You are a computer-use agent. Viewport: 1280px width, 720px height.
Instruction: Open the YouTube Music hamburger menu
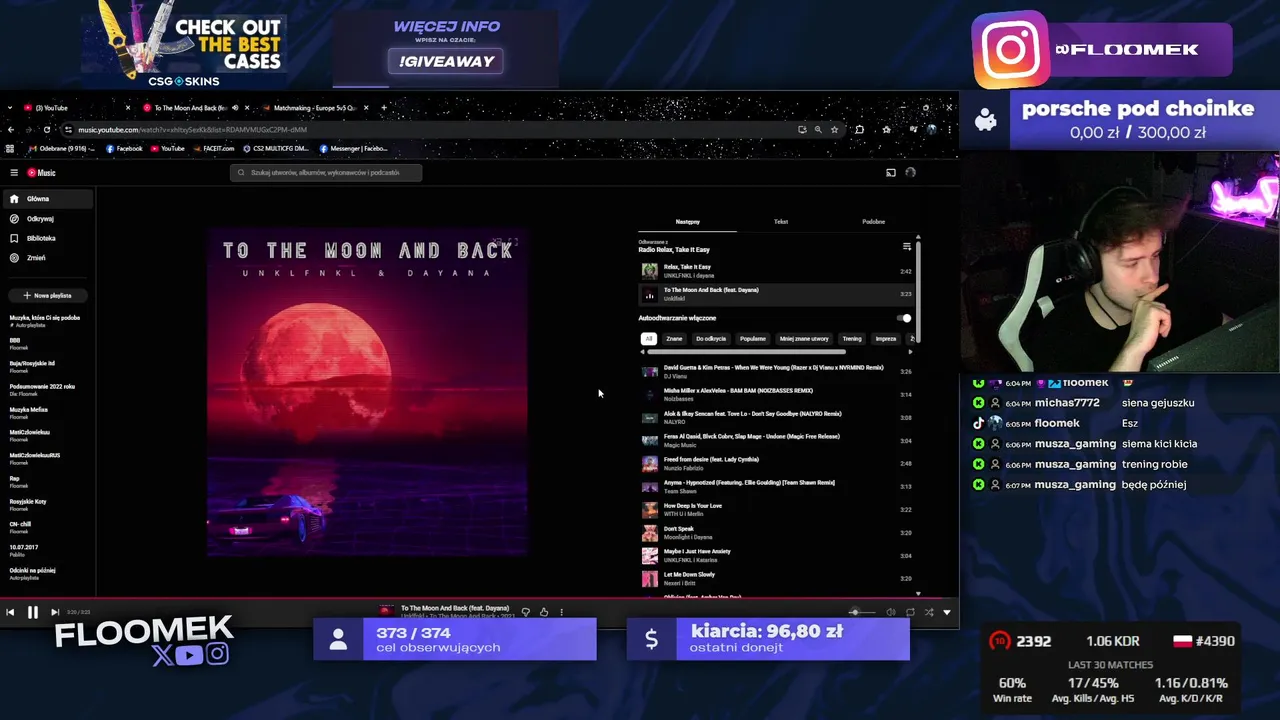tap(14, 173)
